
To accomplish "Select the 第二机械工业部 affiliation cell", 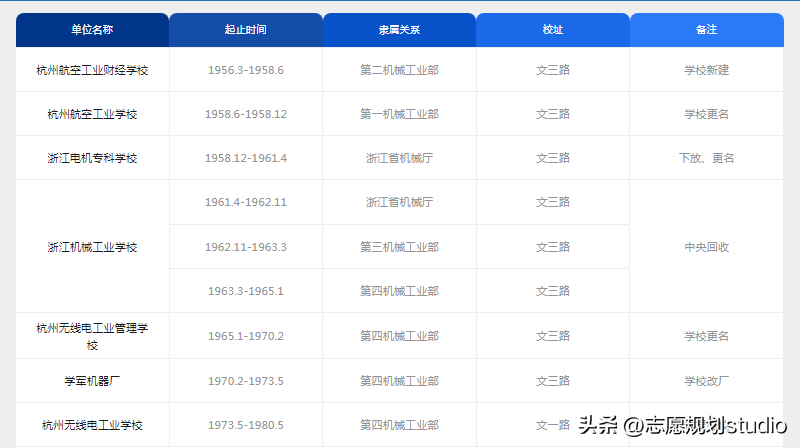I will [399, 70].
